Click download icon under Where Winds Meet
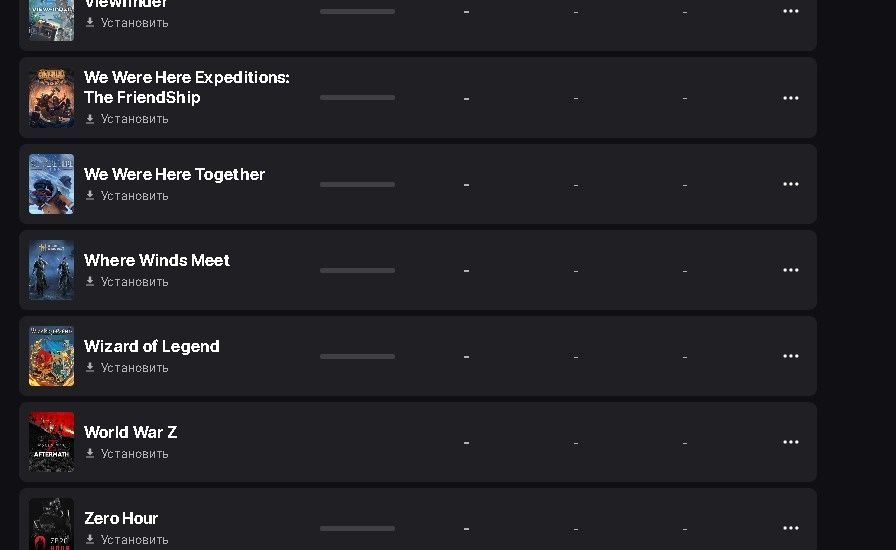This screenshot has width=896, height=550. pos(90,282)
